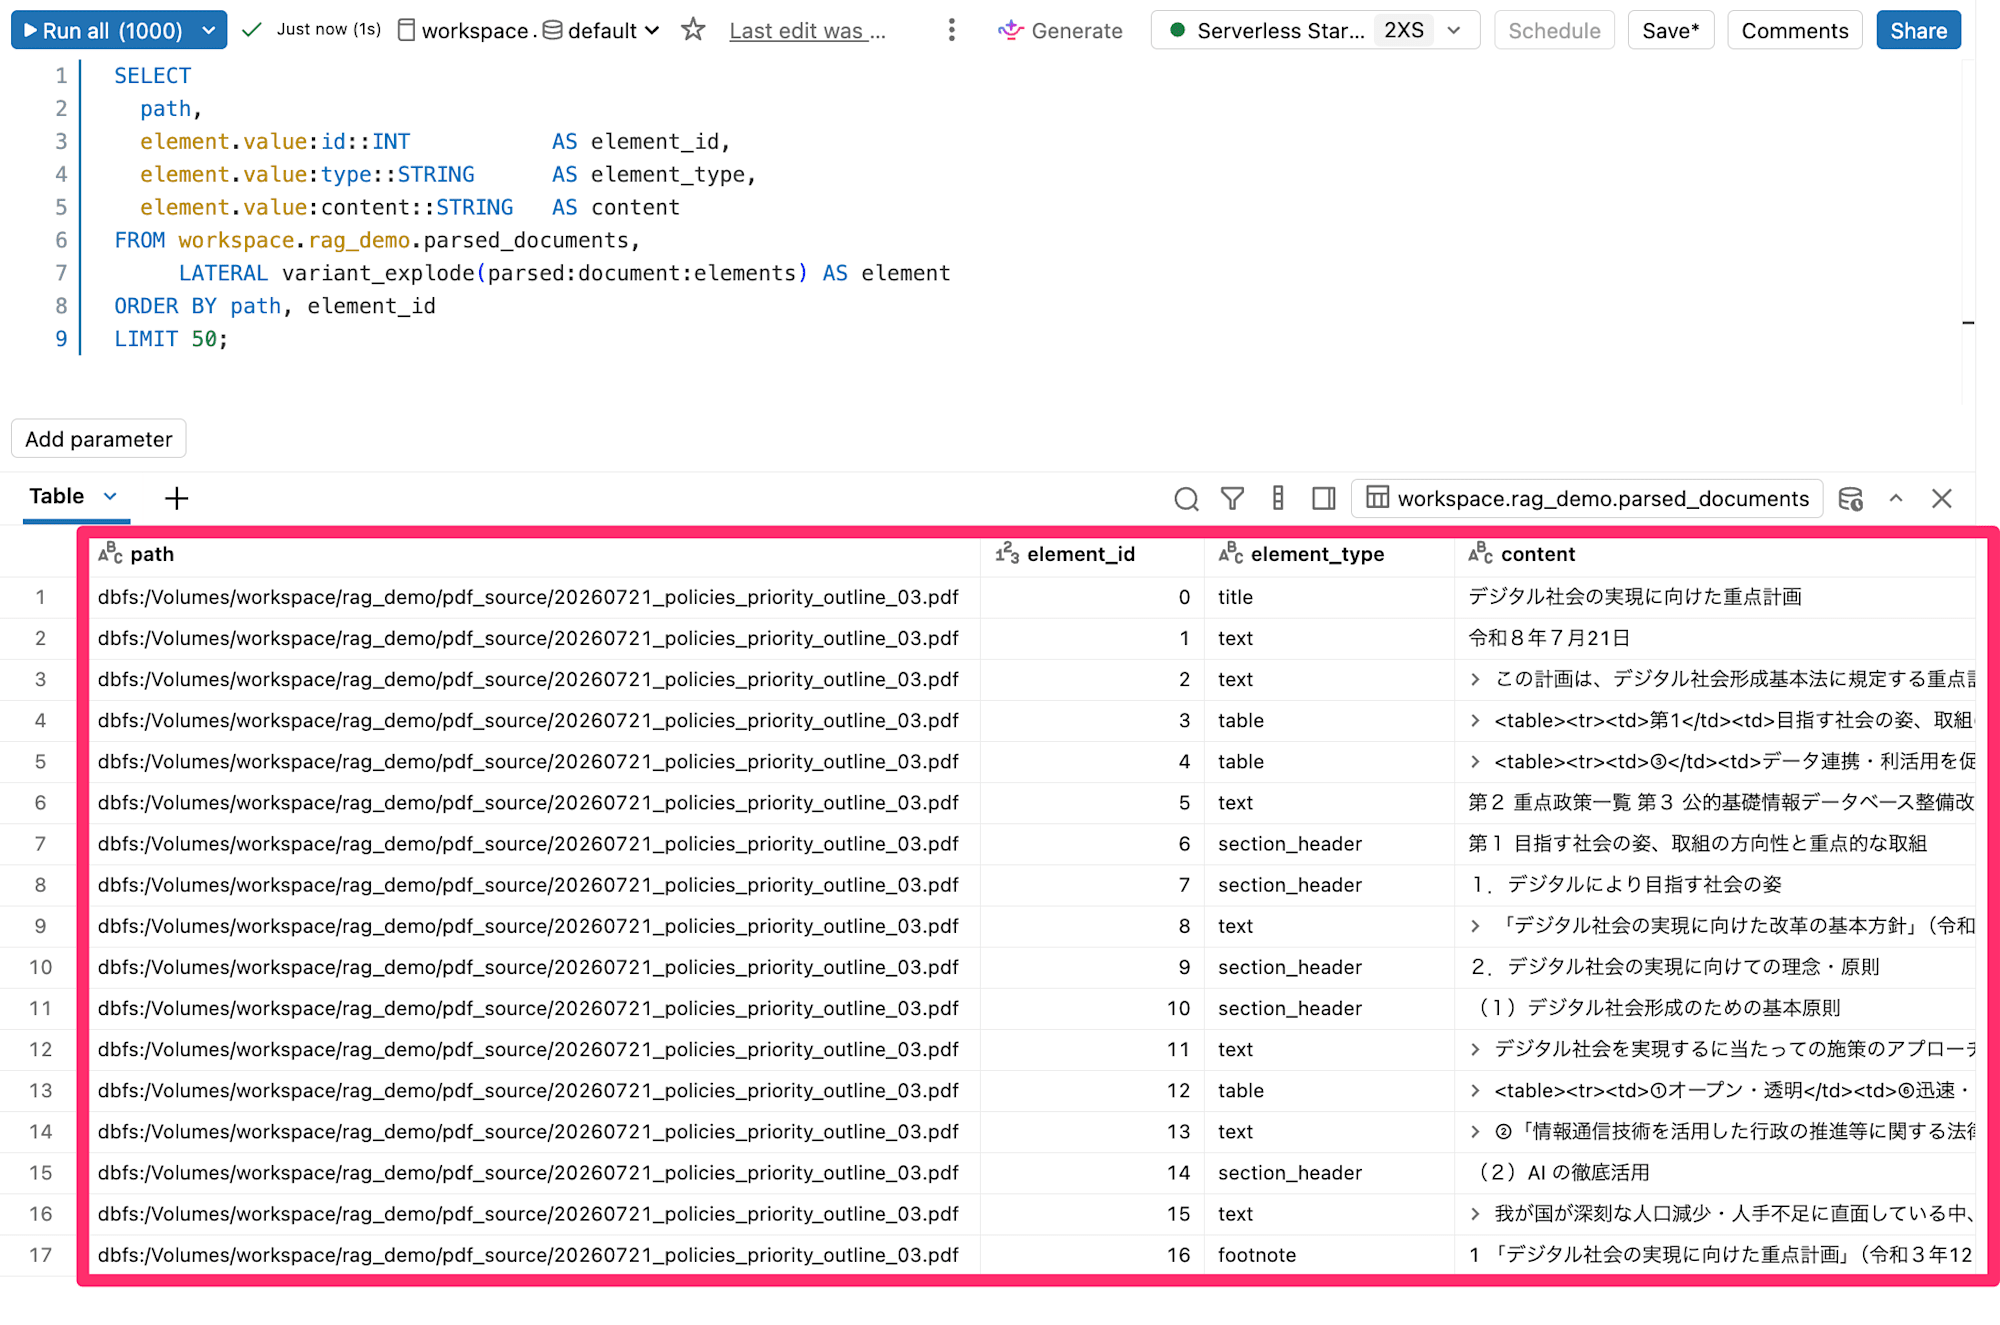Open the workspace.default catalog selector
Image resolution: width=2000 pixels, height=1325 pixels.
click(x=529, y=30)
